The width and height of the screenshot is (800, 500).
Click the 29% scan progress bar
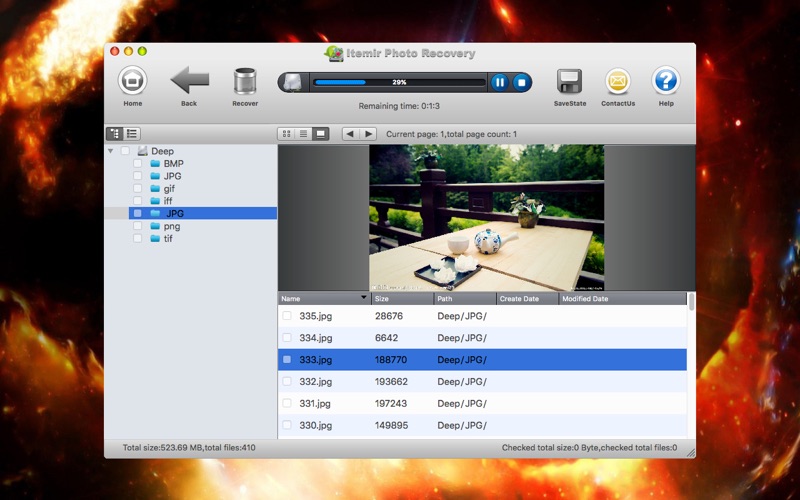[399, 82]
